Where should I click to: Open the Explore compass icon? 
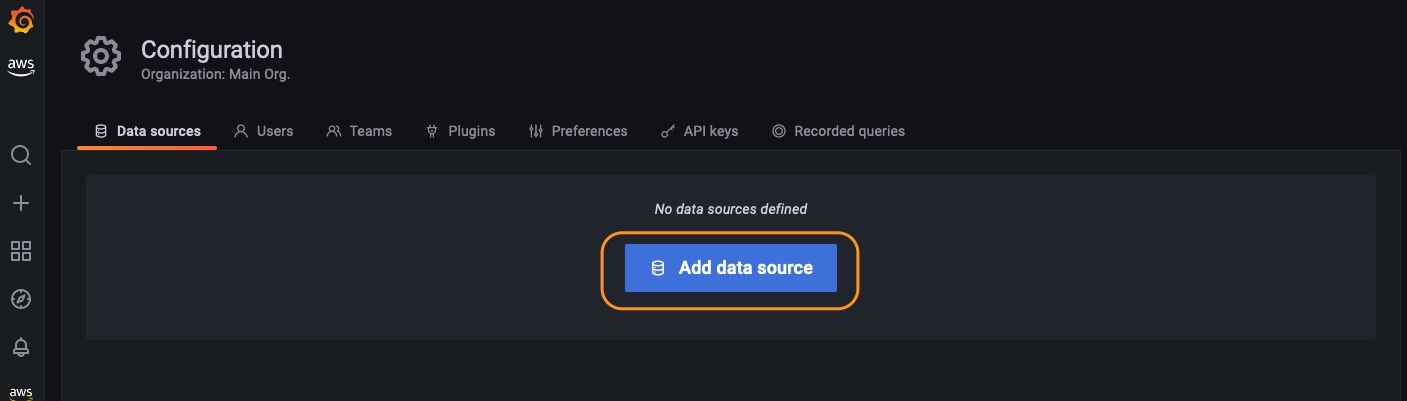tap(21, 299)
